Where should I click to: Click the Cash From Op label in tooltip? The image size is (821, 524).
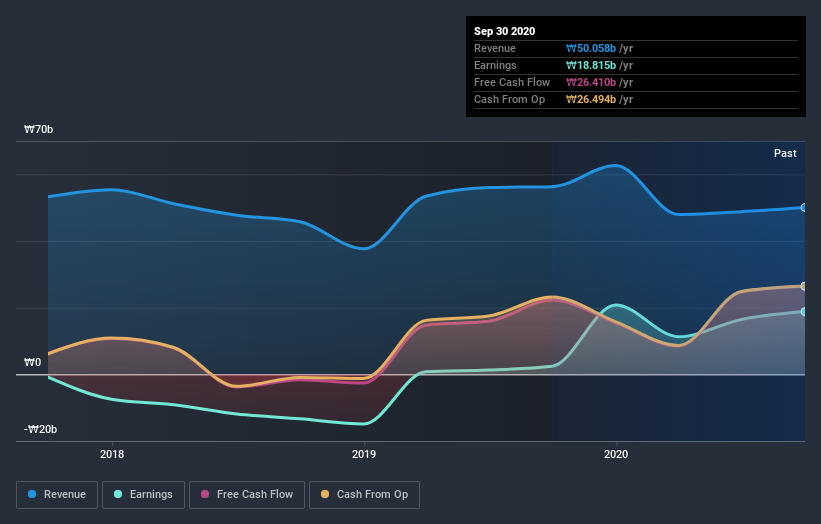click(509, 99)
